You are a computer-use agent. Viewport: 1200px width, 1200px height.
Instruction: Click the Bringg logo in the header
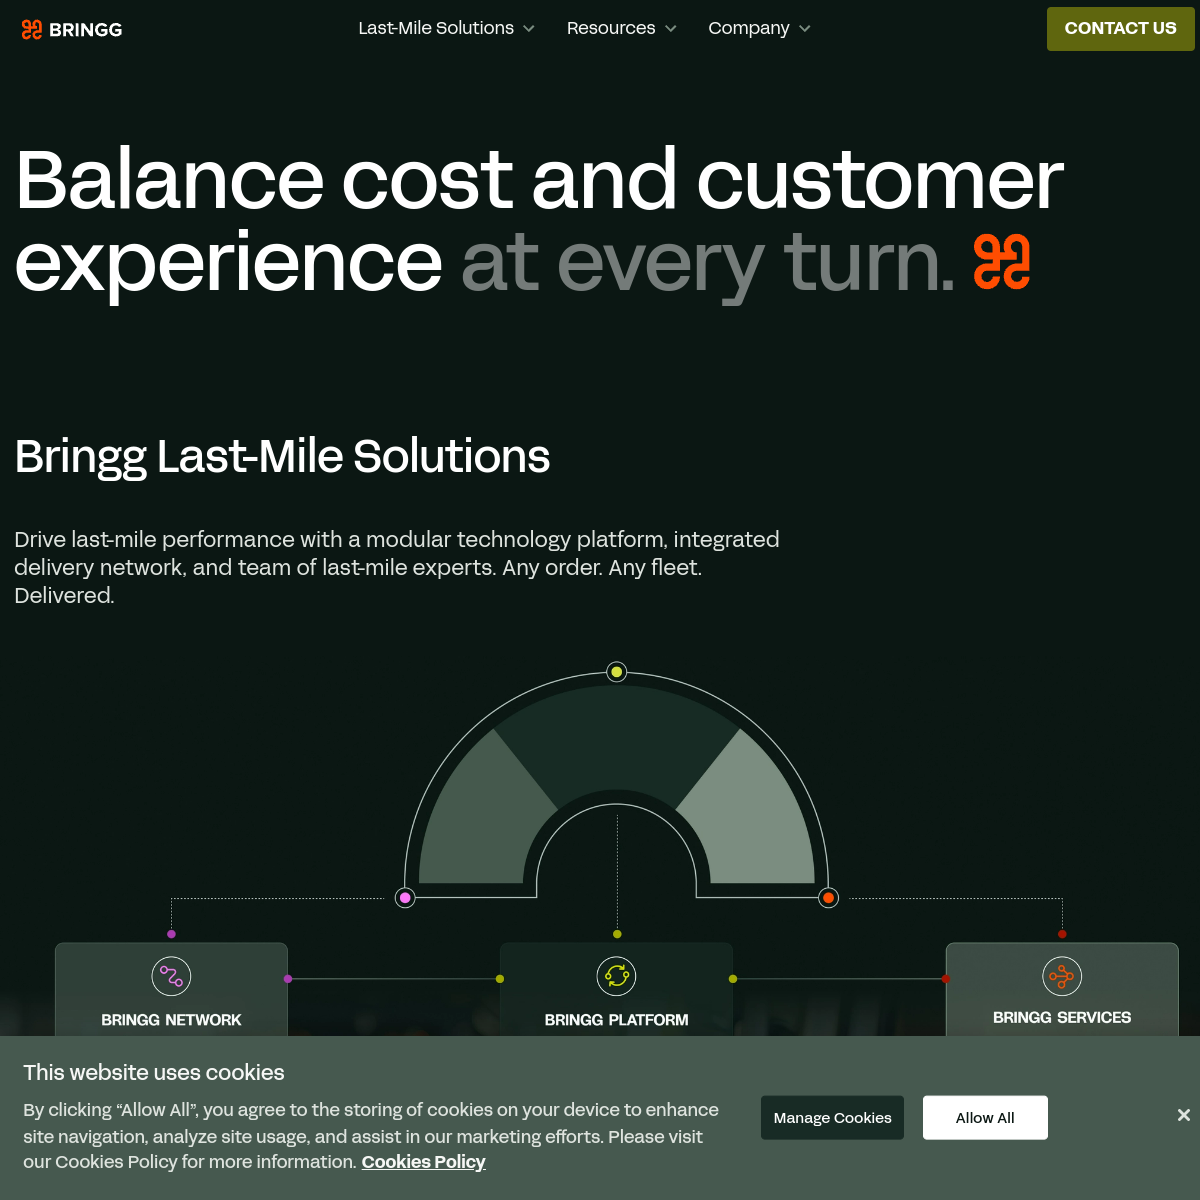click(72, 29)
